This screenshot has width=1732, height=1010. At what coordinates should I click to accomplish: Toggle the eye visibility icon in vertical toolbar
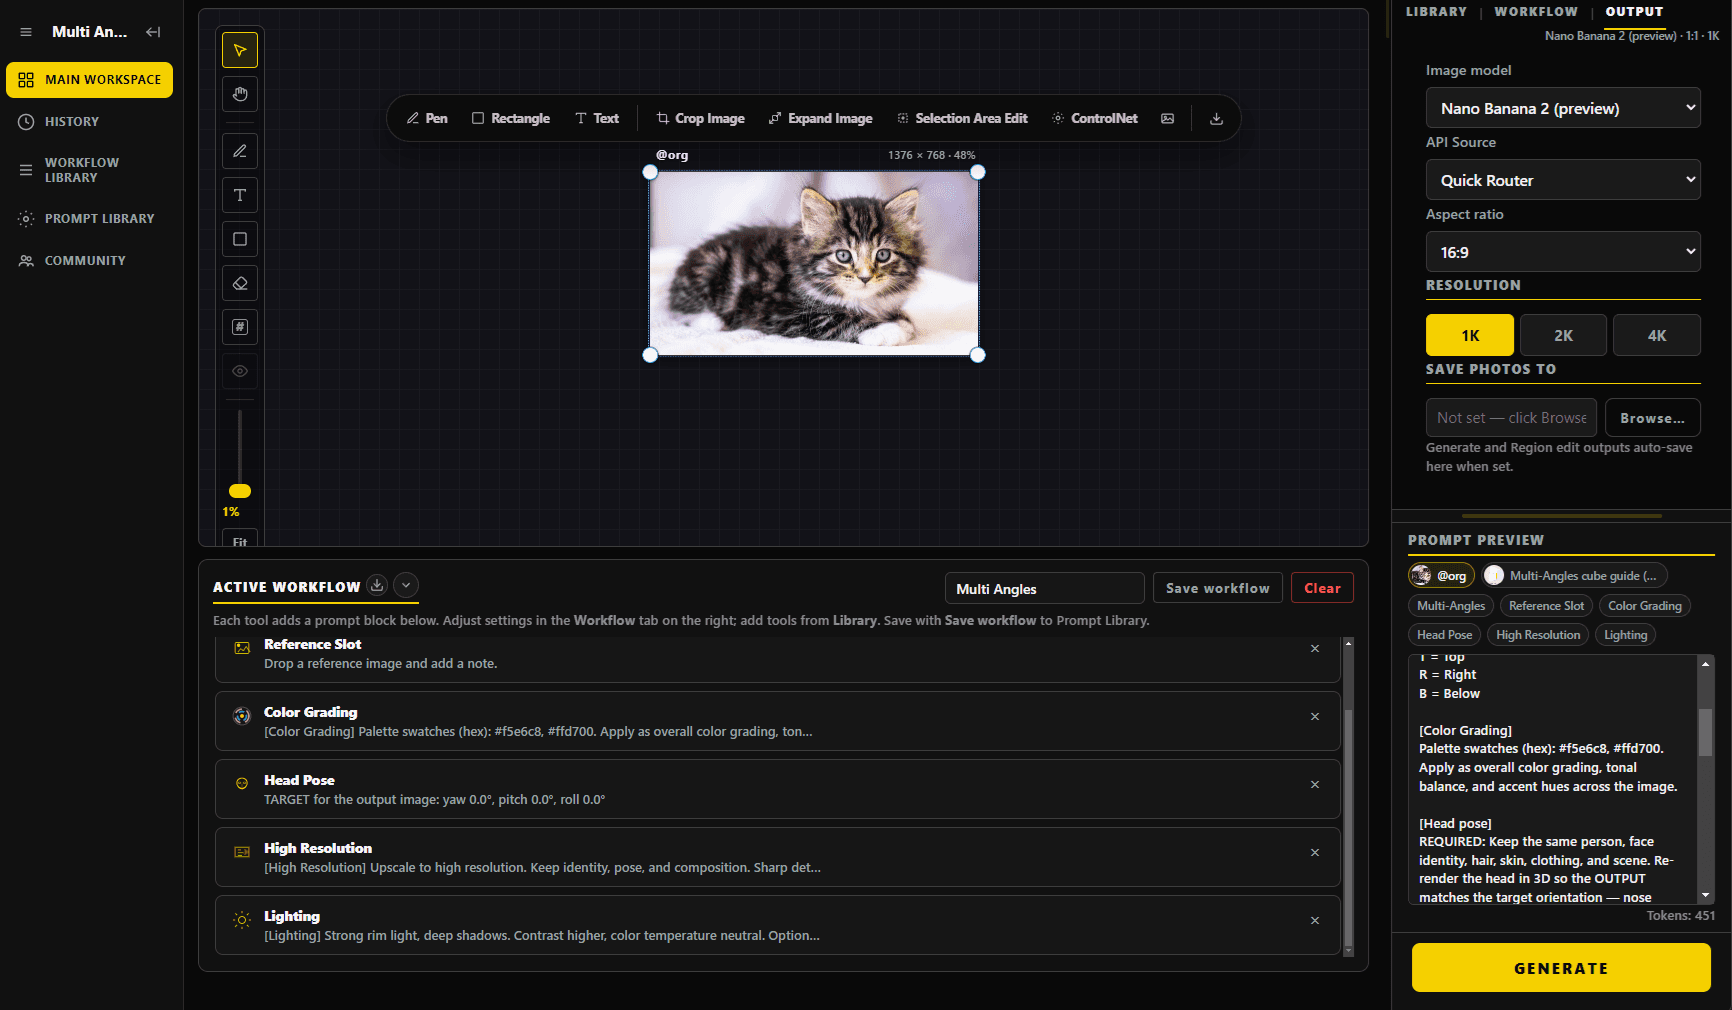coord(240,371)
